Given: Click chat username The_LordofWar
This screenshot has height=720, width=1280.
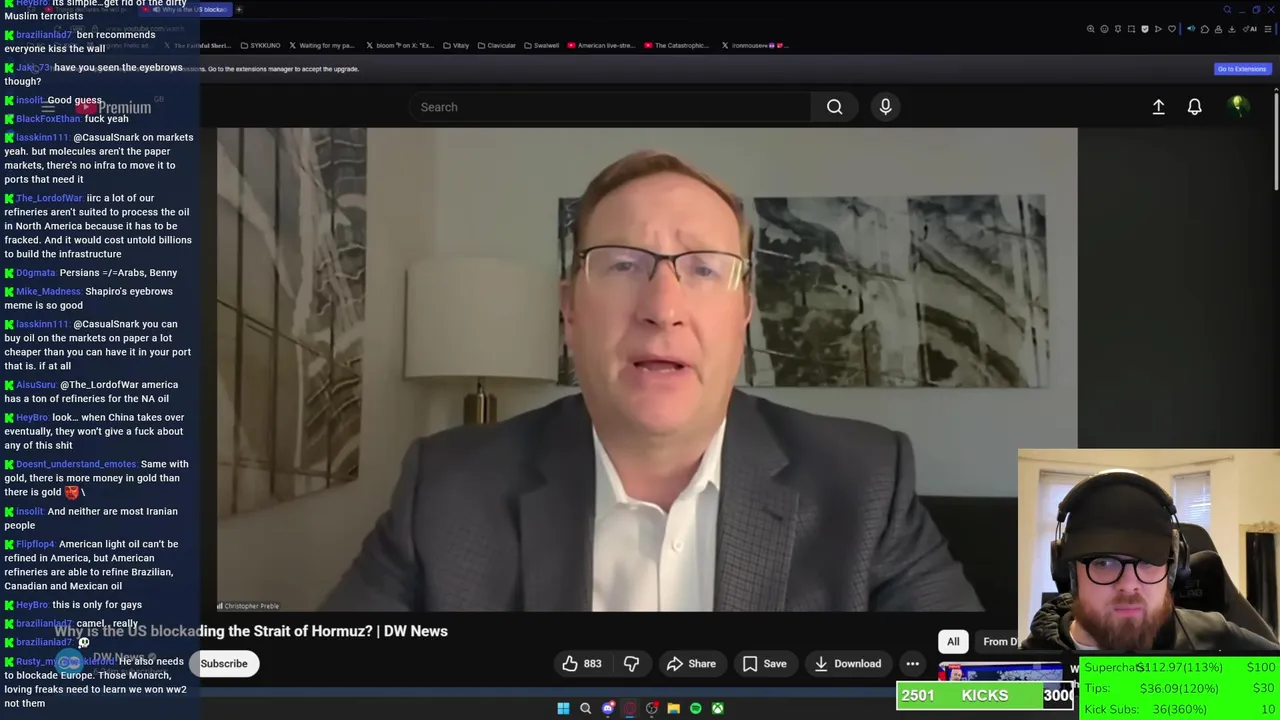Looking at the screenshot, I should (49, 198).
